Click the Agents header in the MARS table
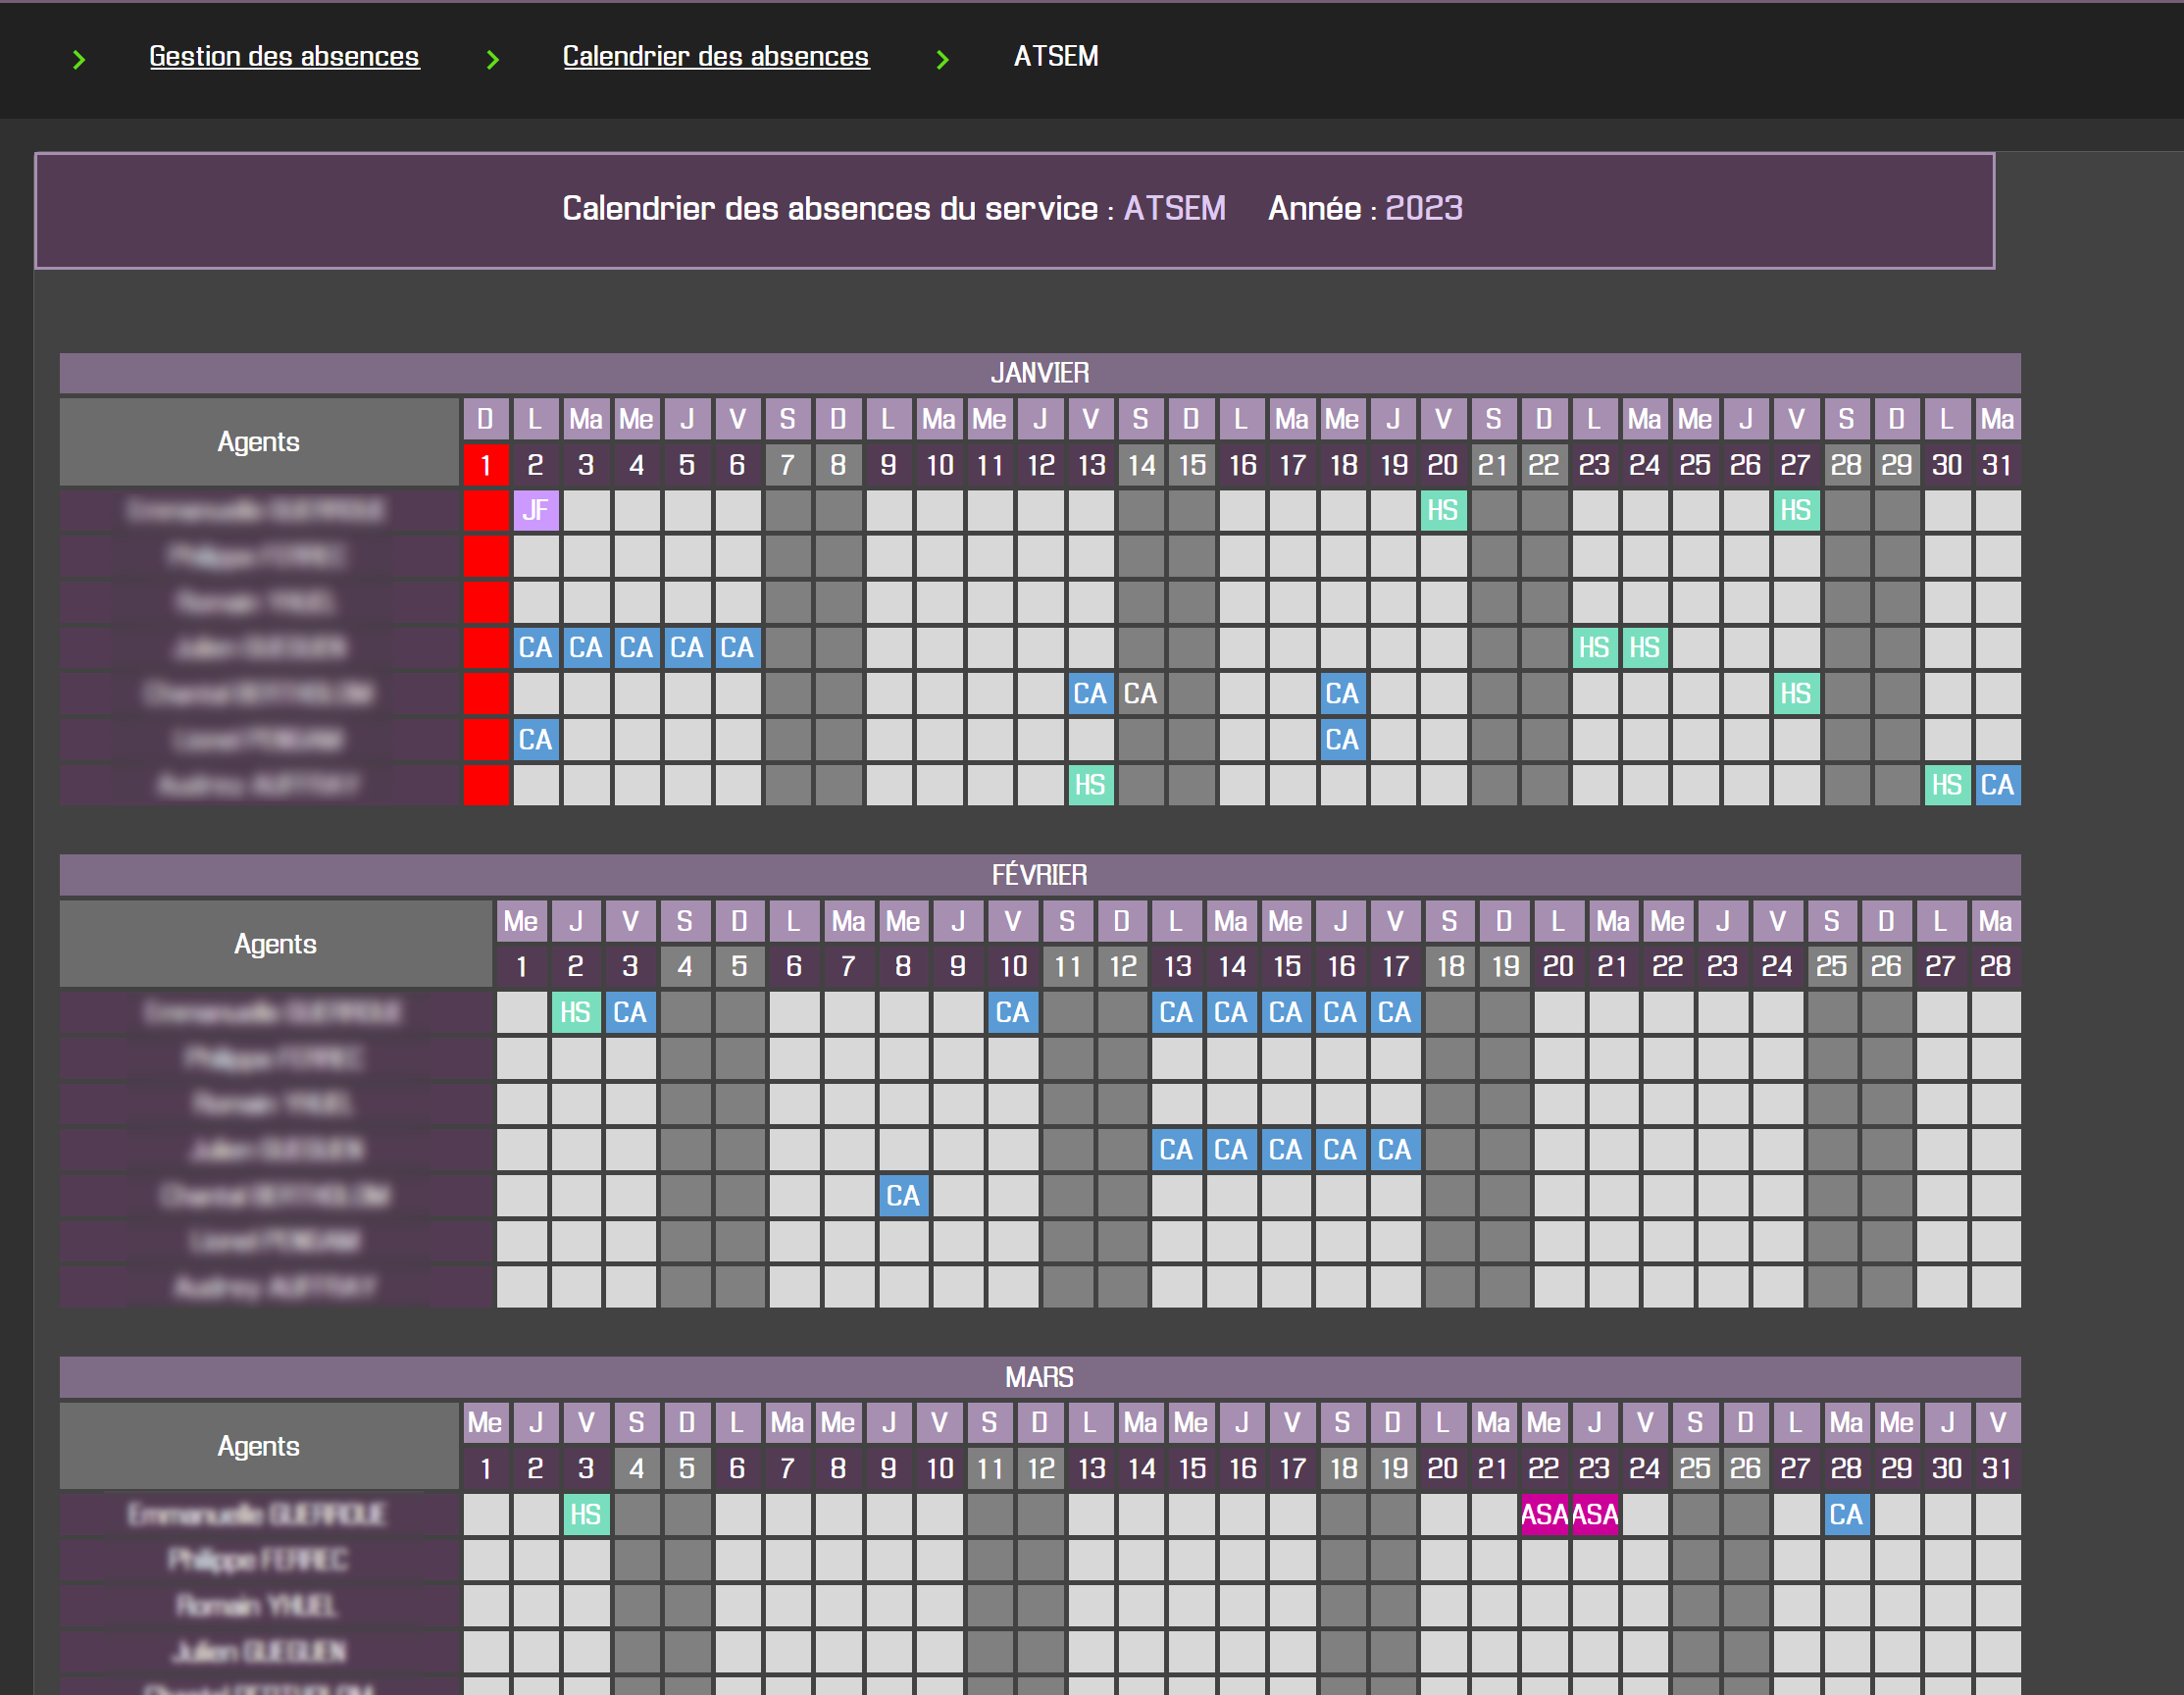Viewport: 2184px width, 1695px height. (259, 1446)
